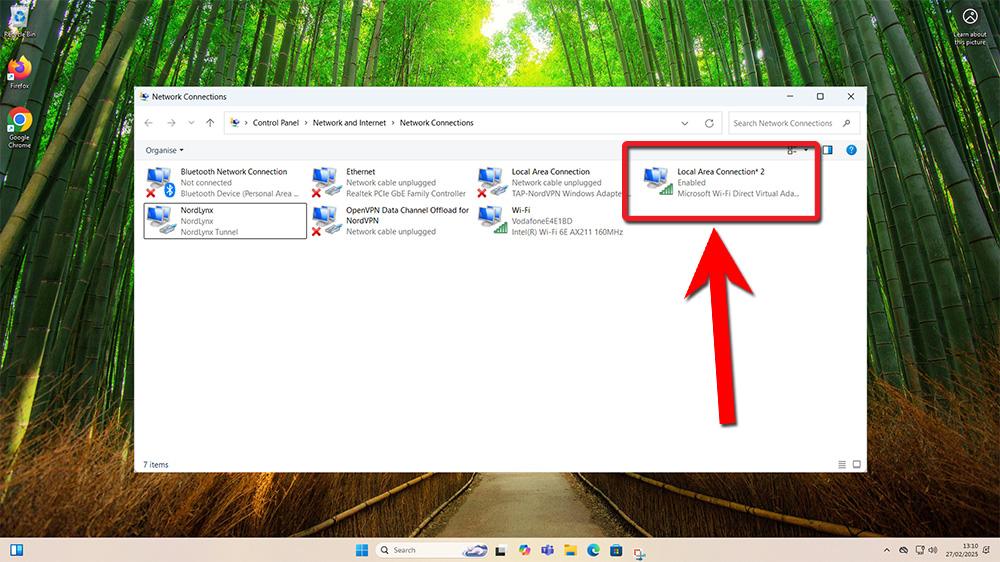Open the Widgets panel on the taskbar
1000x562 pixels.
click(17, 550)
